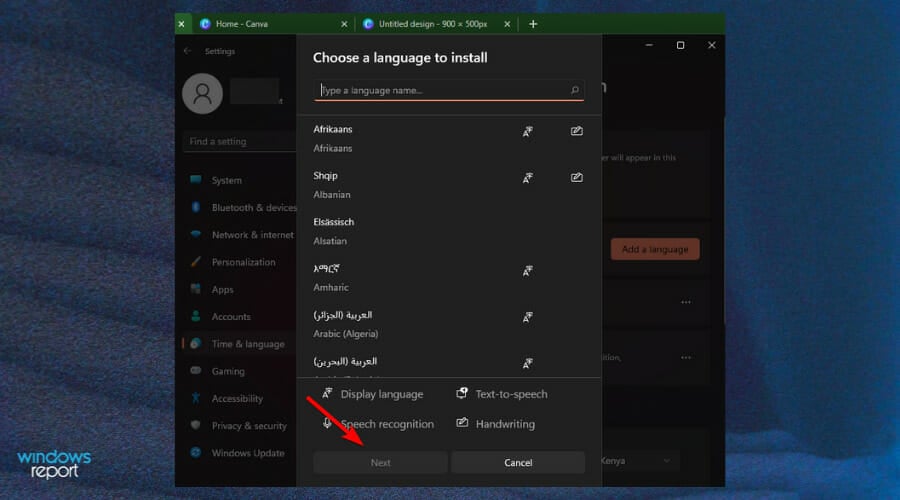
Task: Click the Privacy shield icon in sidebar
Action: [x=196, y=425]
